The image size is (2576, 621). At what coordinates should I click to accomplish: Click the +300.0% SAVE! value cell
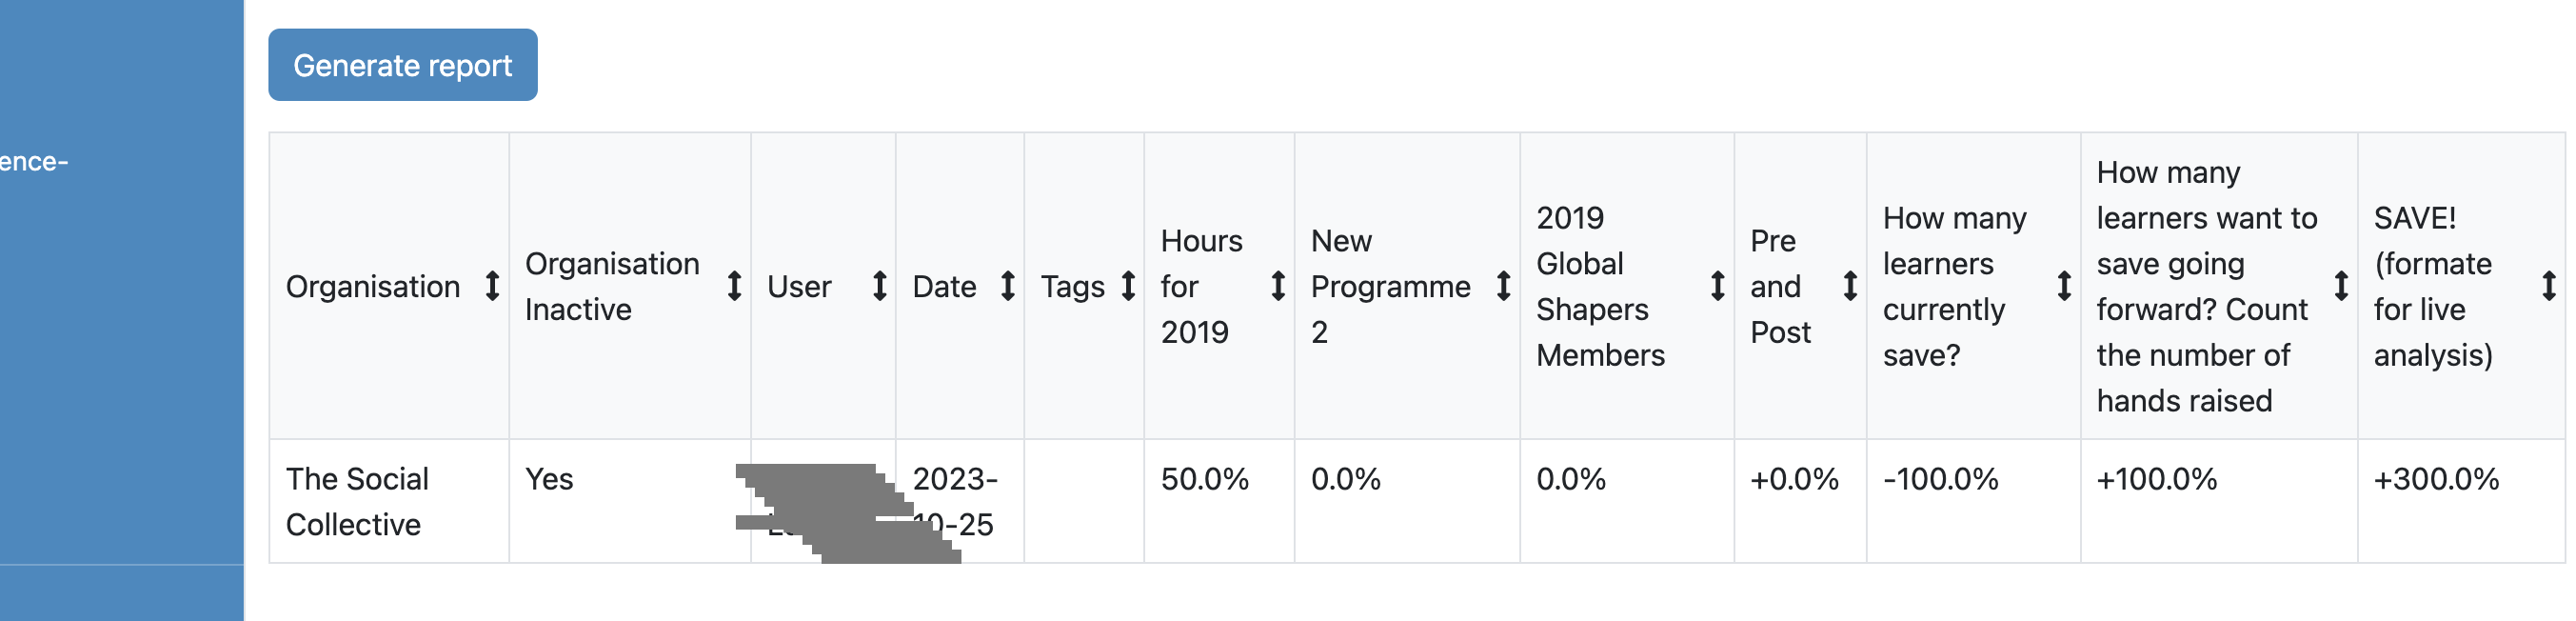pyautogui.click(x=2461, y=501)
